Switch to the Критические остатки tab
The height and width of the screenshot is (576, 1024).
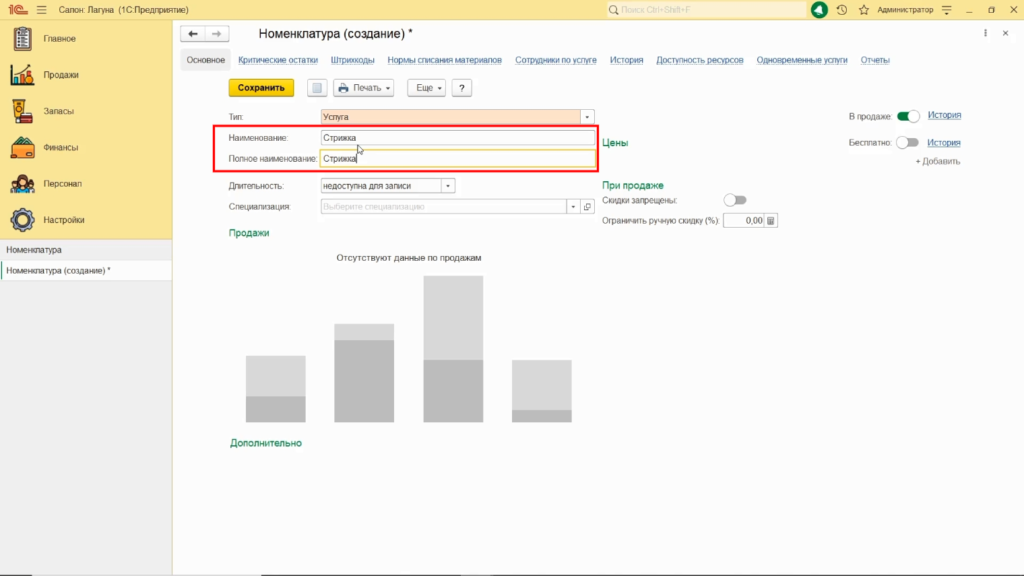click(x=278, y=60)
